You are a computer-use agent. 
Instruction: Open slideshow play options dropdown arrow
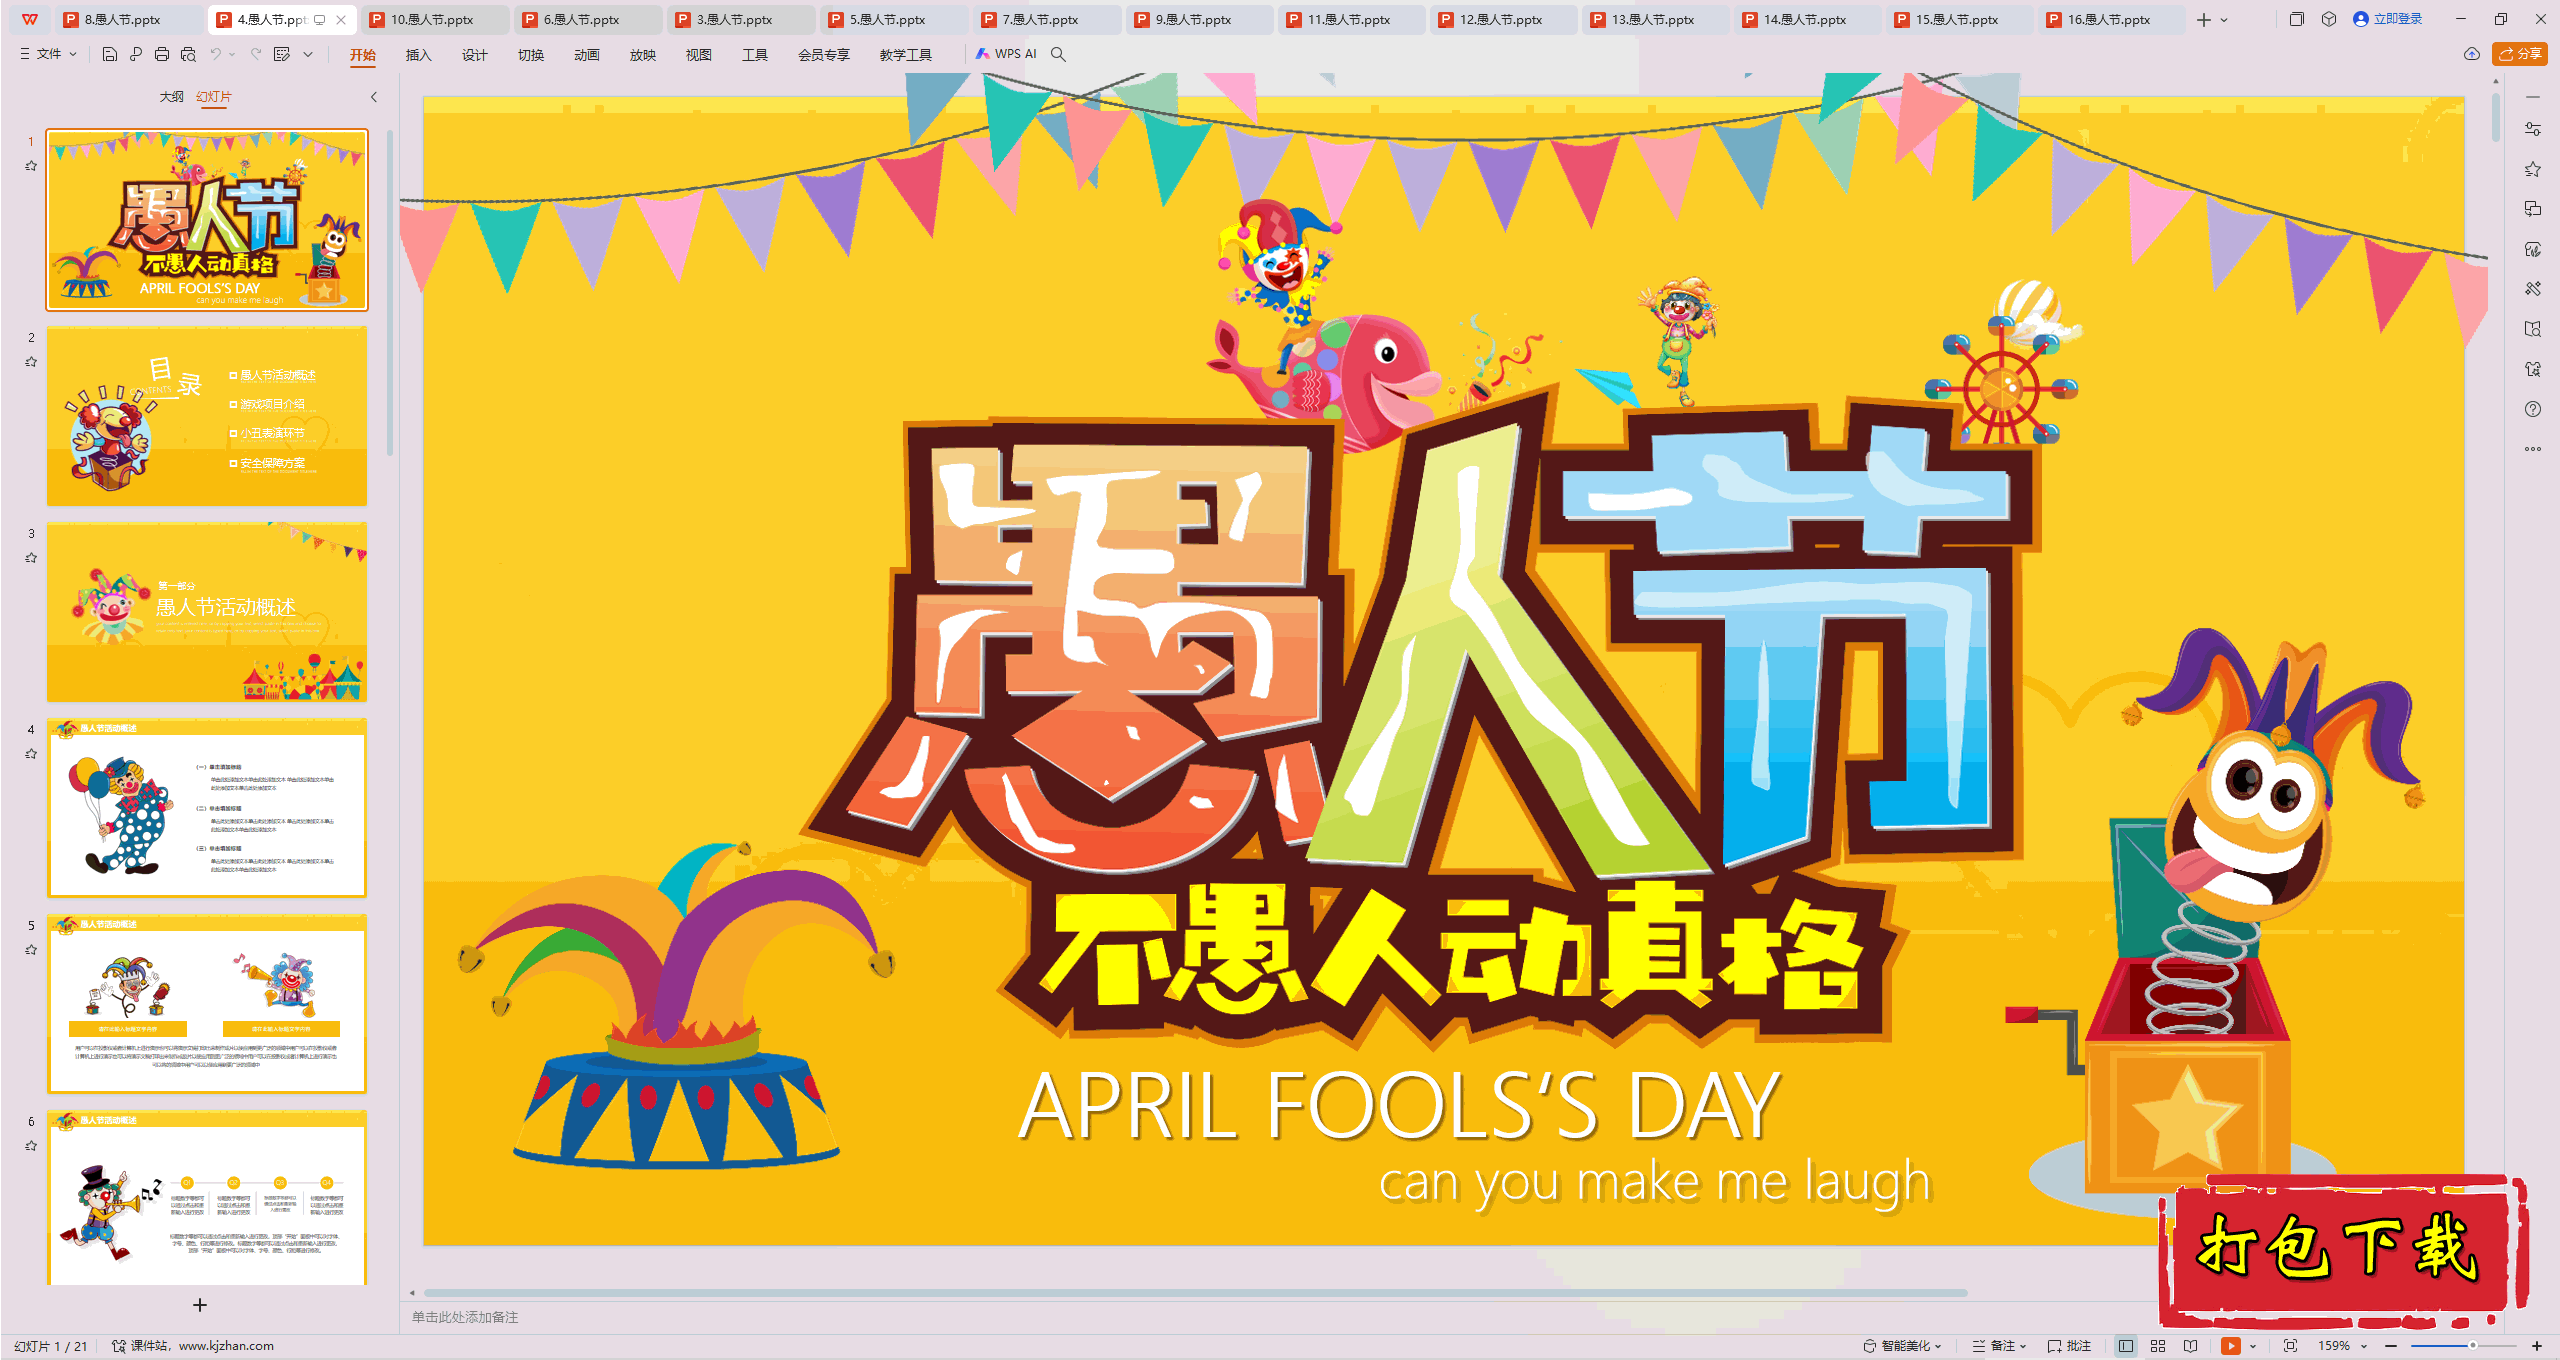2253,1346
